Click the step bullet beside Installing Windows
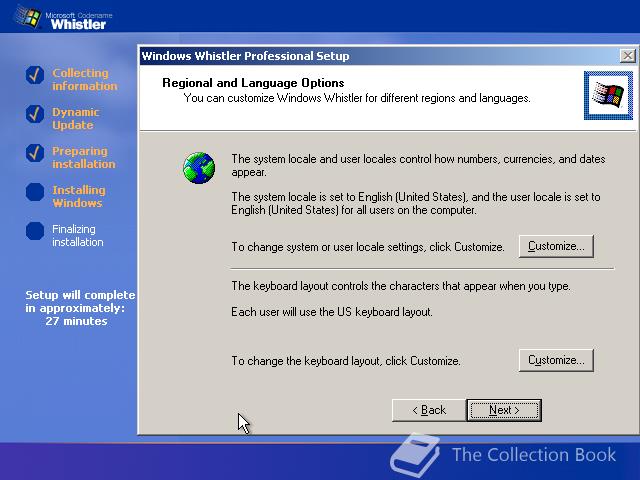640x480 pixels. (35, 192)
